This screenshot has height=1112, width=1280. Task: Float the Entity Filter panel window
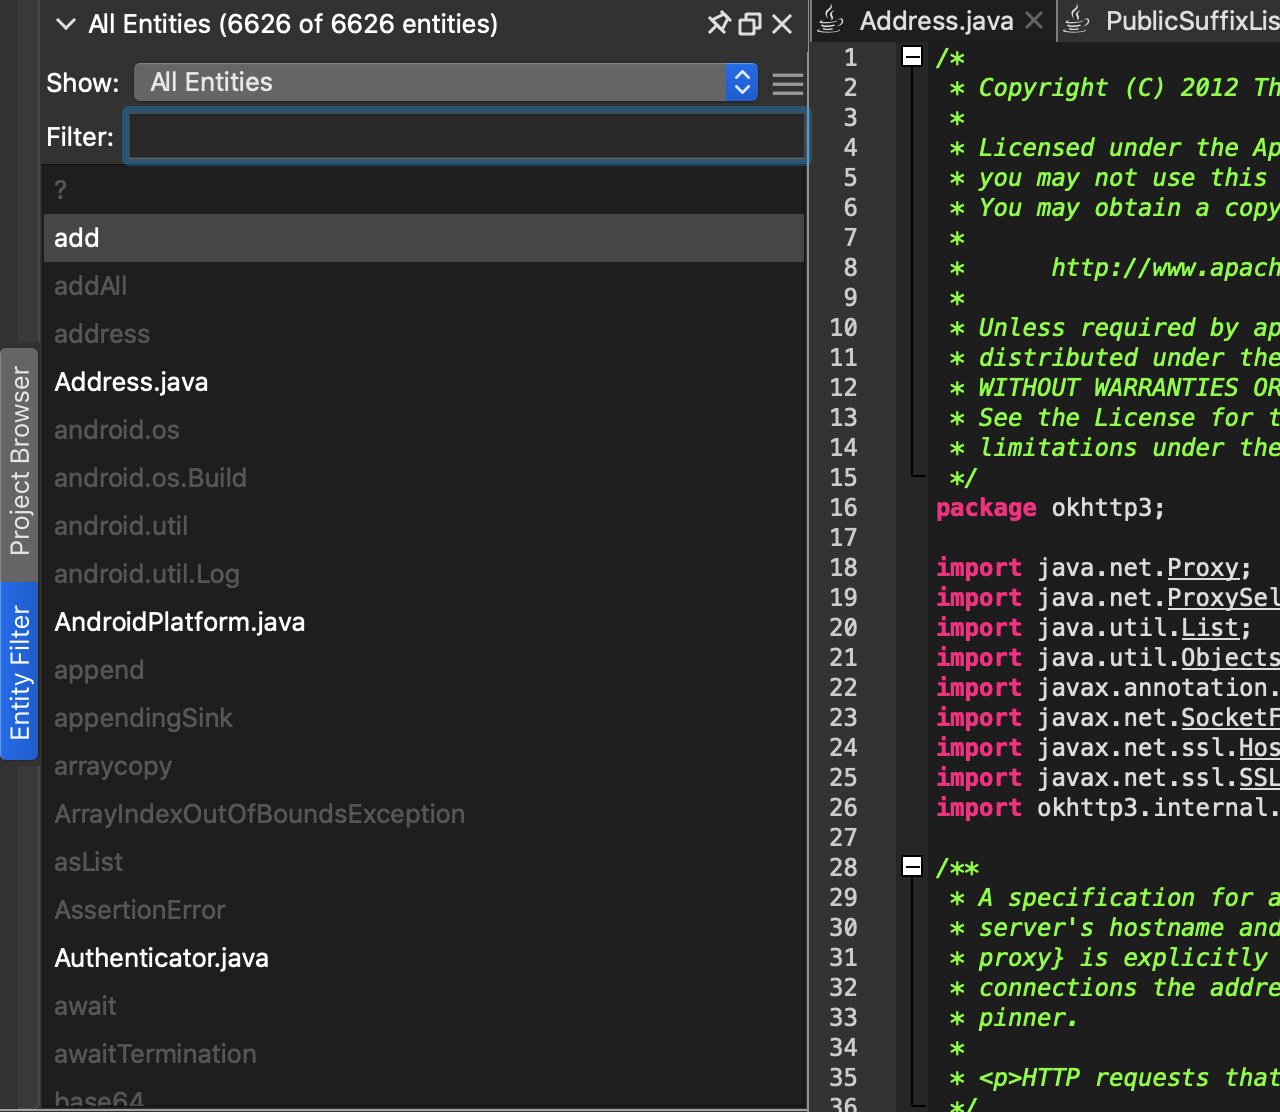(750, 24)
